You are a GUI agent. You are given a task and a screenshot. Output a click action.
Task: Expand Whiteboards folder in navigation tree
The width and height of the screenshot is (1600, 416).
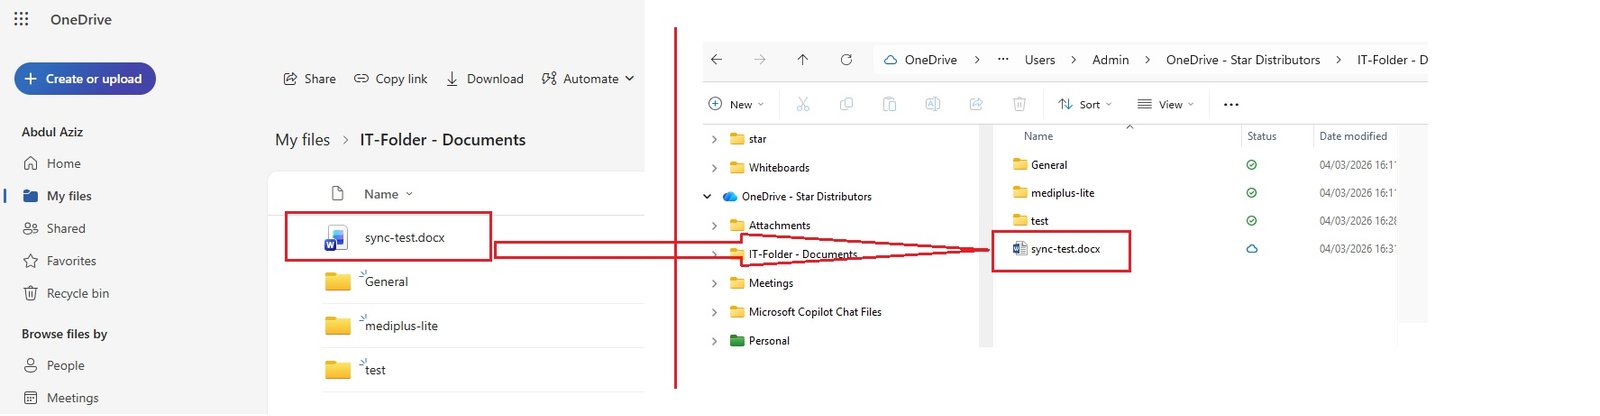pyautogui.click(x=714, y=168)
